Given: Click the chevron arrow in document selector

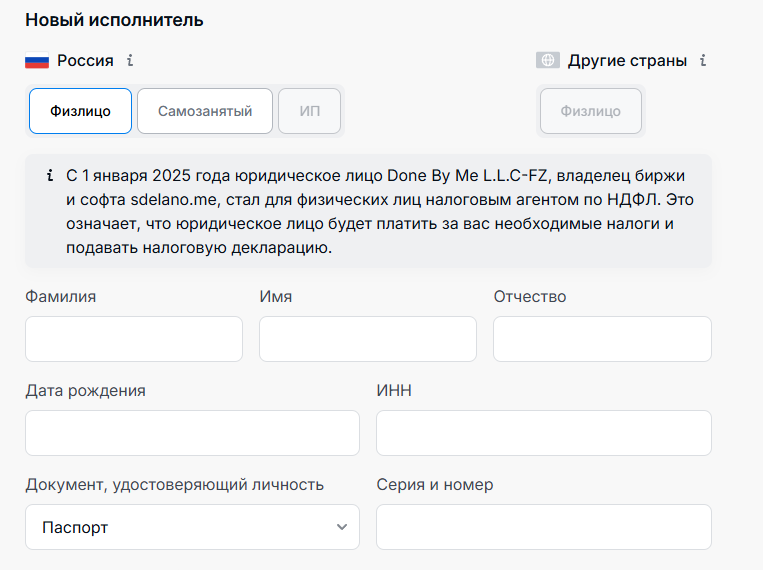Looking at the screenshot, I should click(x=342, y=527).
